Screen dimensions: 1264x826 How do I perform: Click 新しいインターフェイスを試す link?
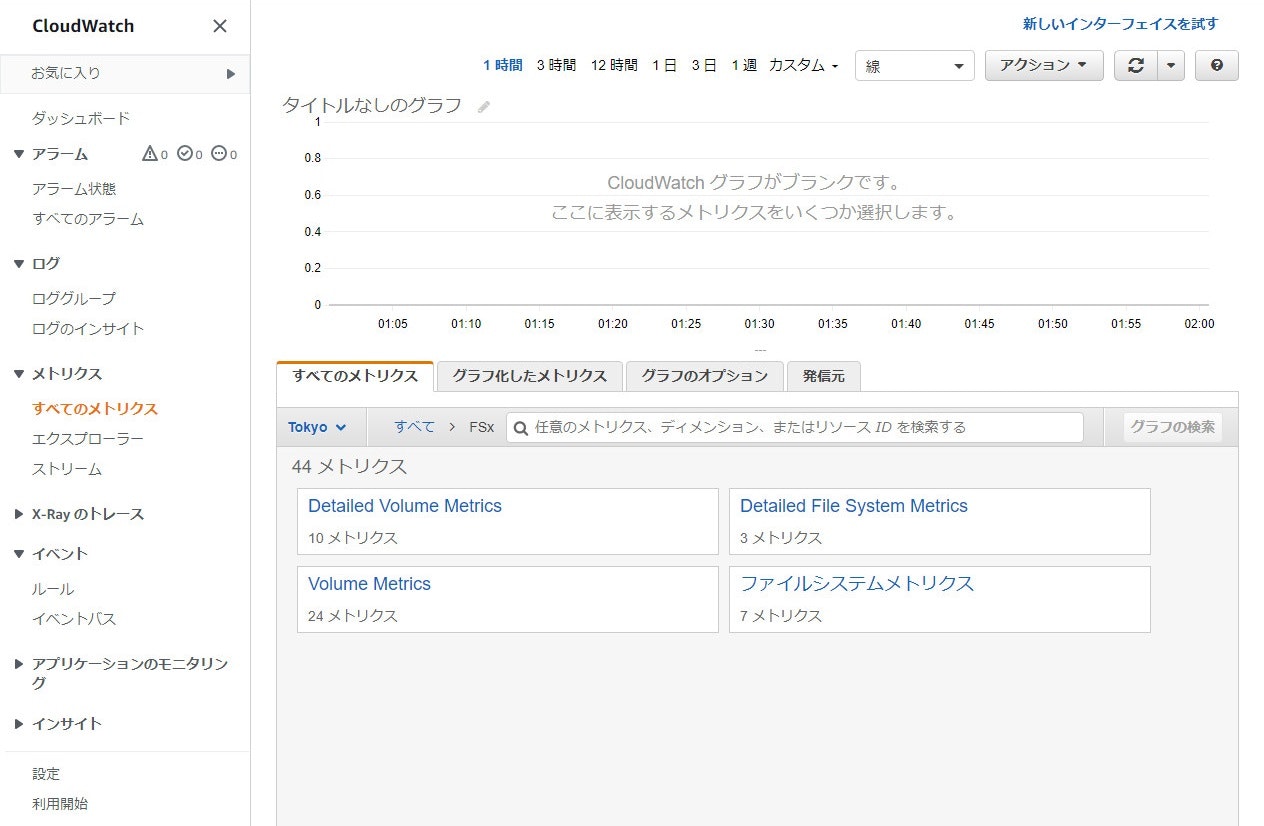[x=1120, y=24]
